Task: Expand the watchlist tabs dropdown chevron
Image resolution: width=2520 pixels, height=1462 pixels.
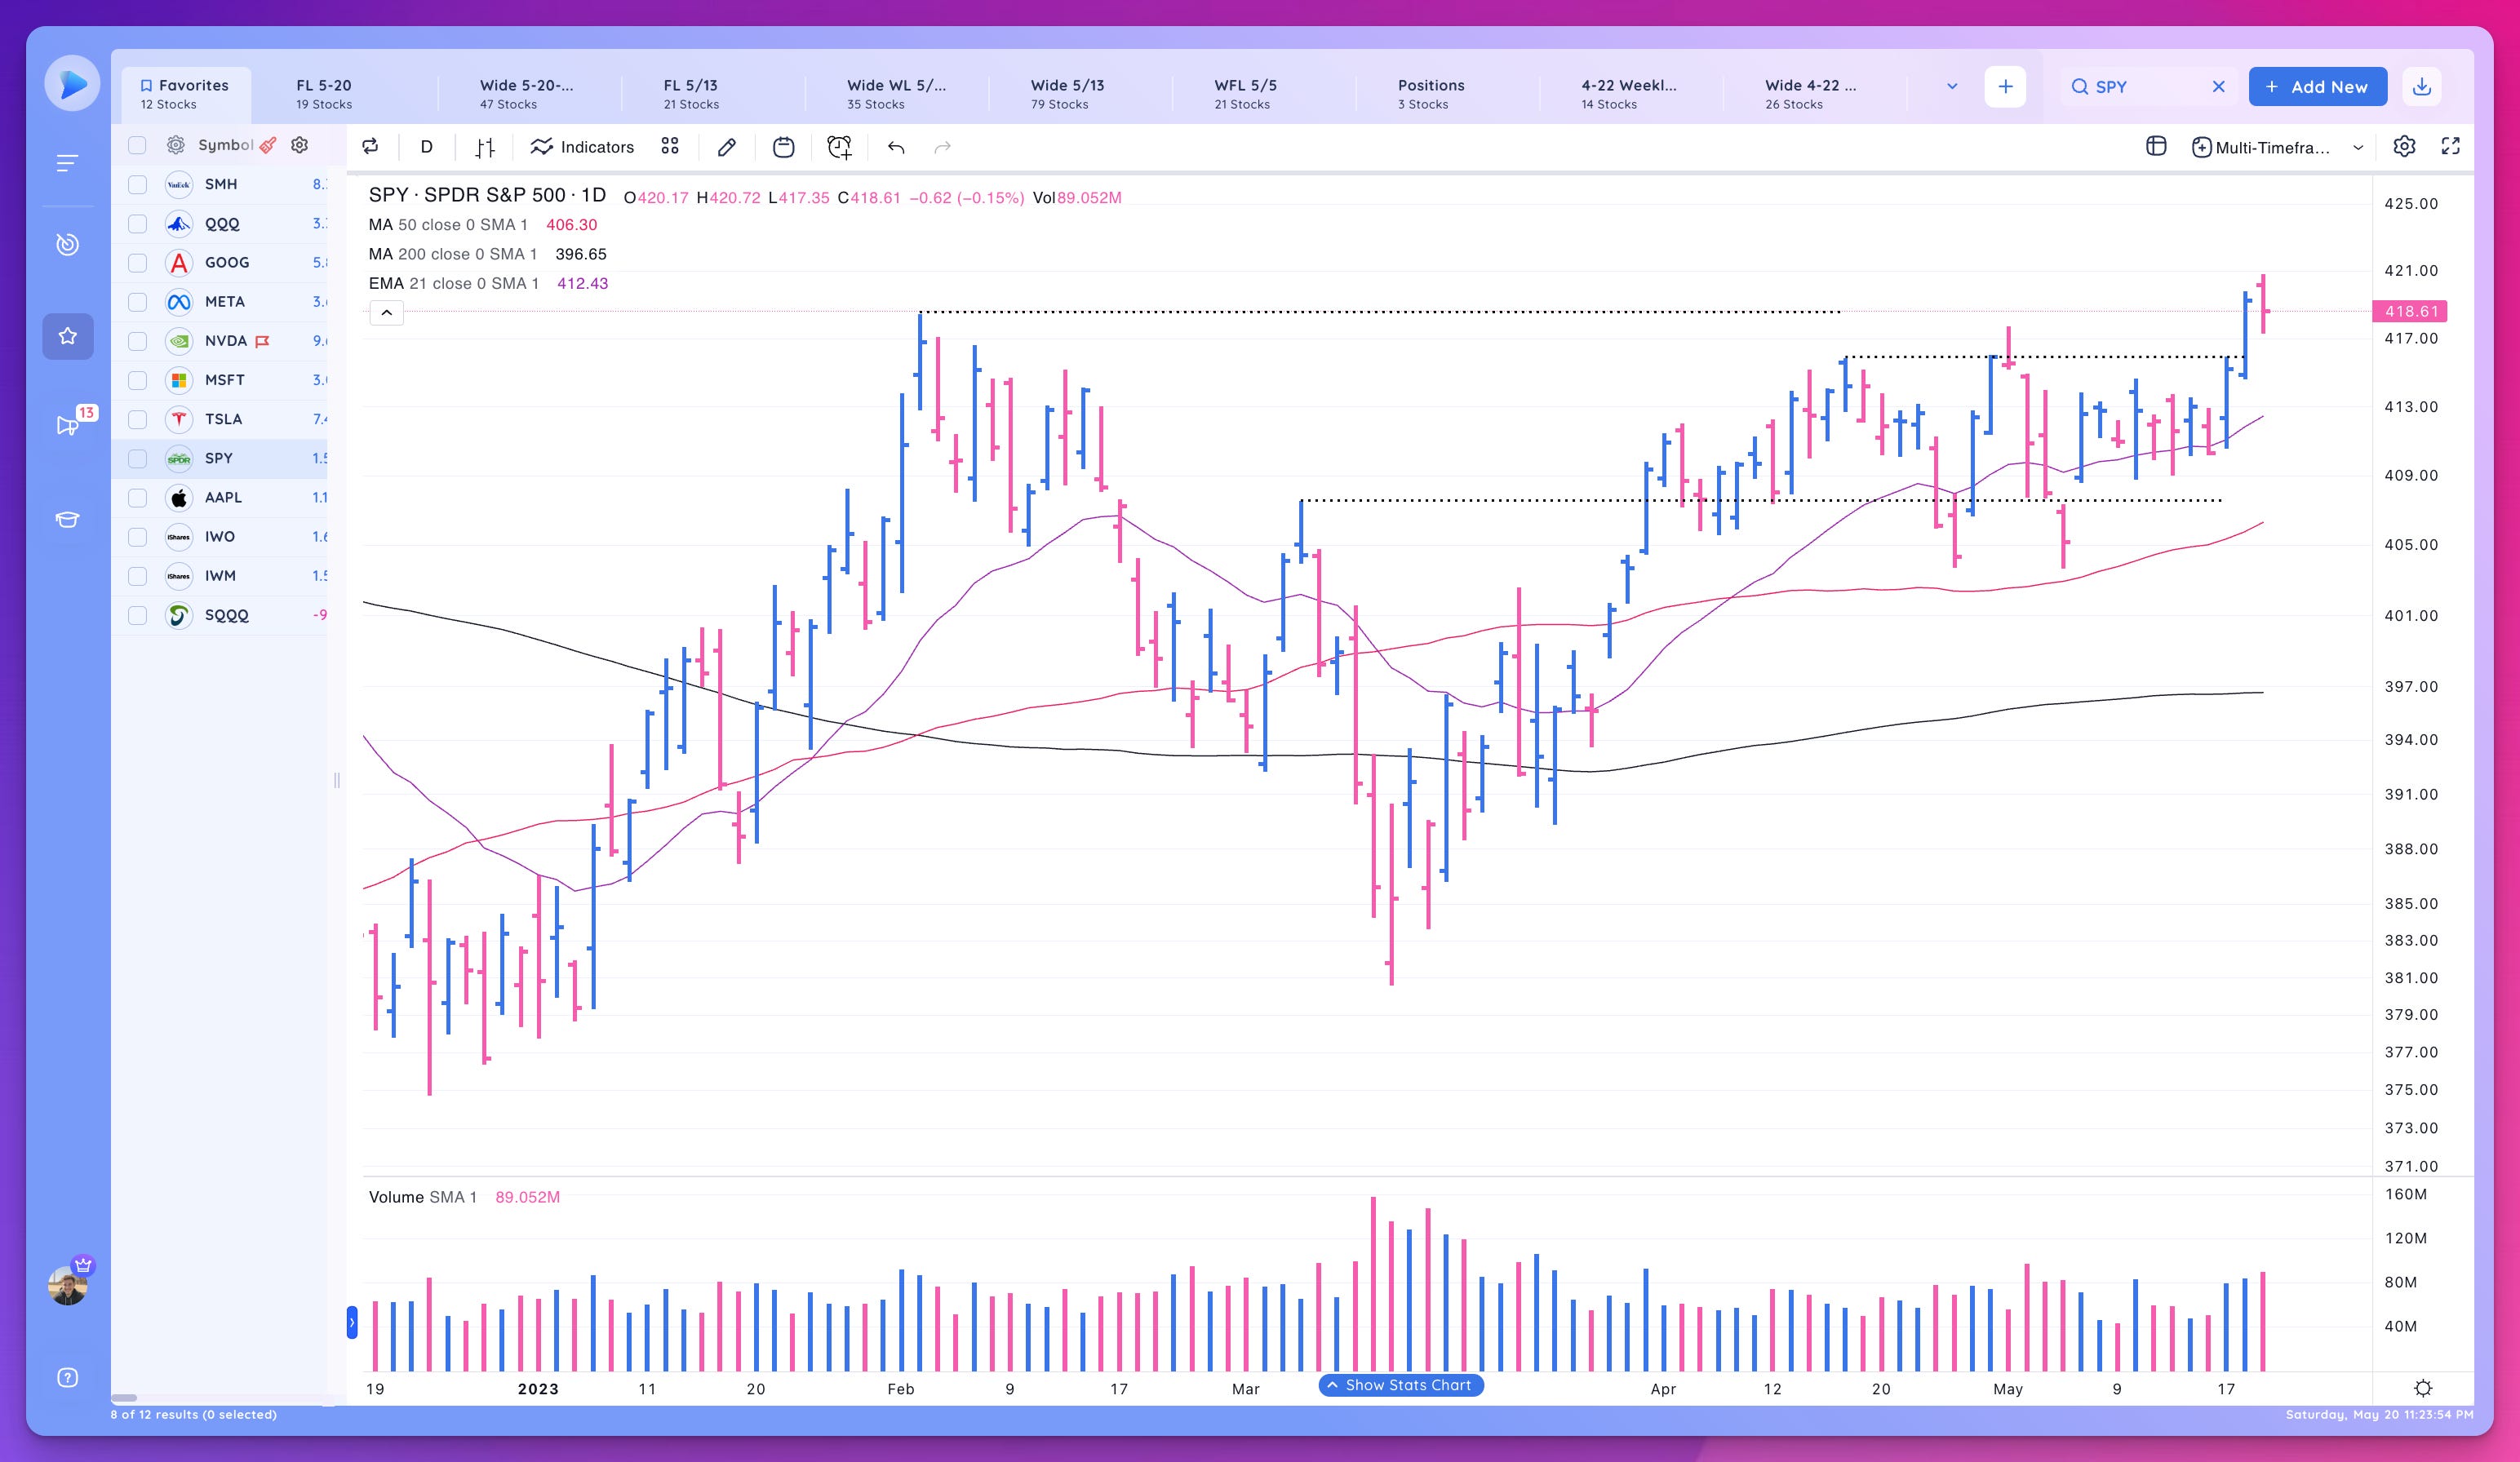Action: click(x=1952, y=87)
